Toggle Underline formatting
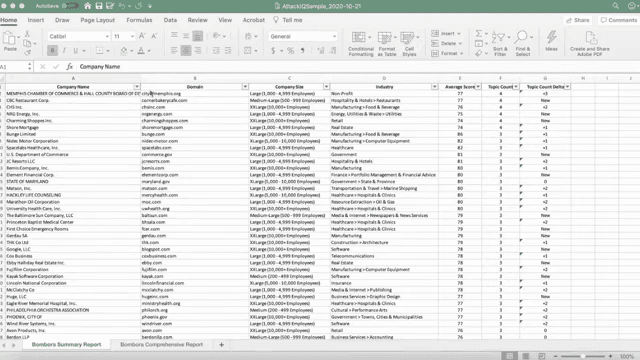 click(x=76, y=51)
